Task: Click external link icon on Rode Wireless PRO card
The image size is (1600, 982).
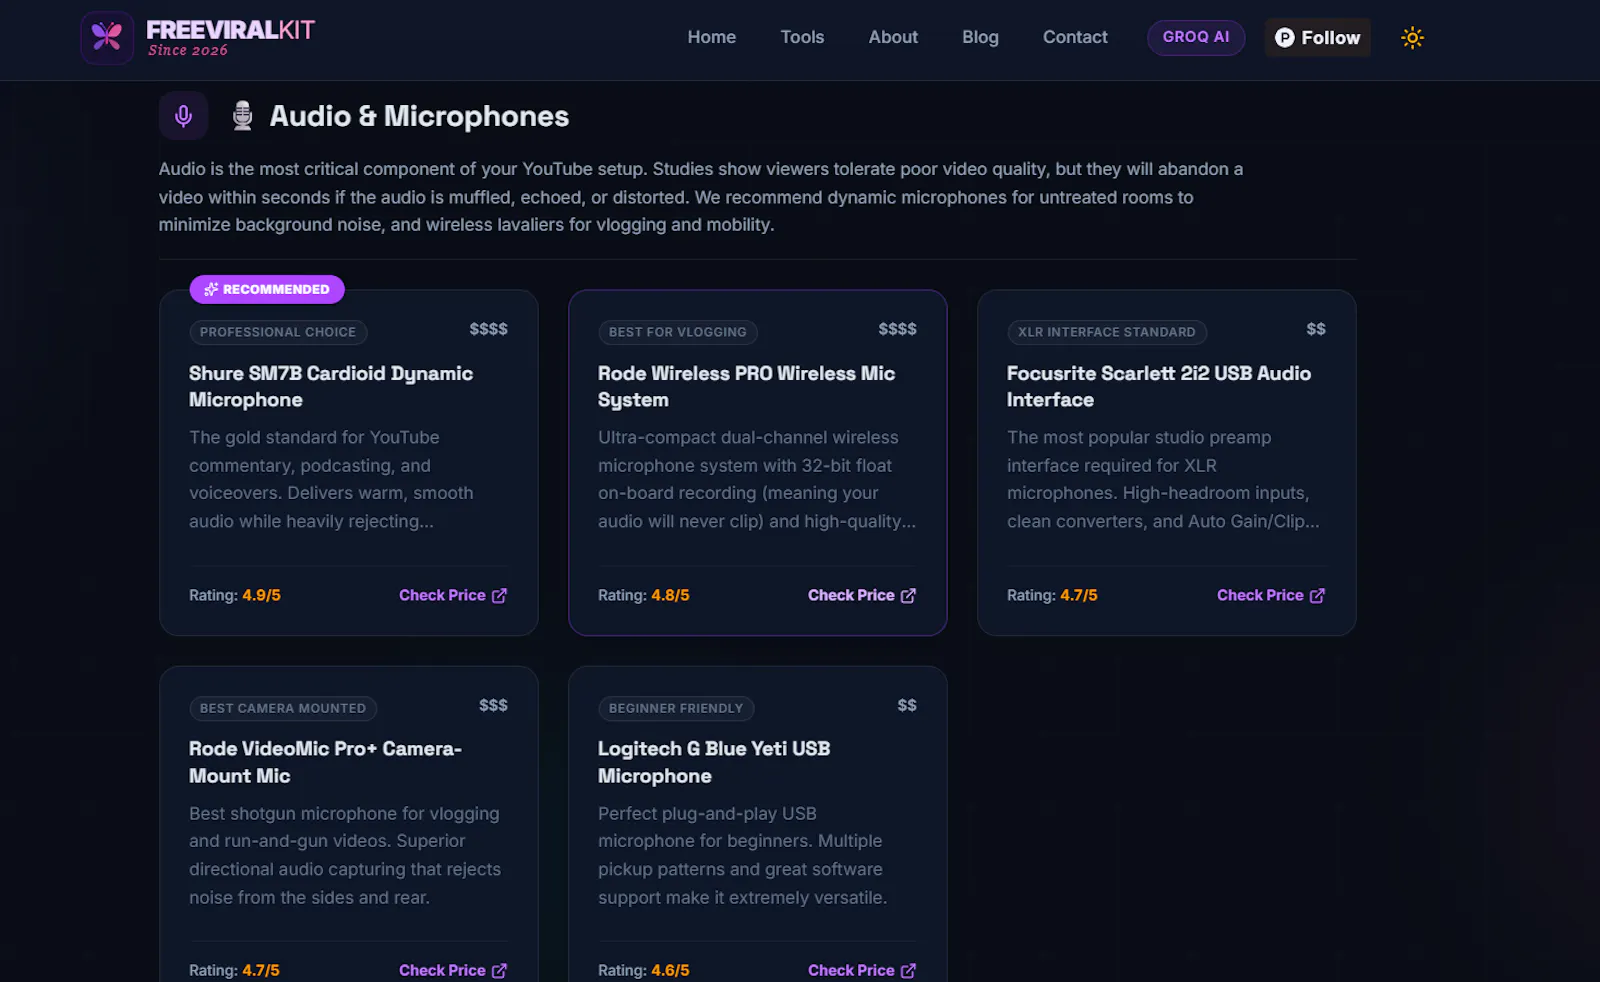Action: (908, 596)
